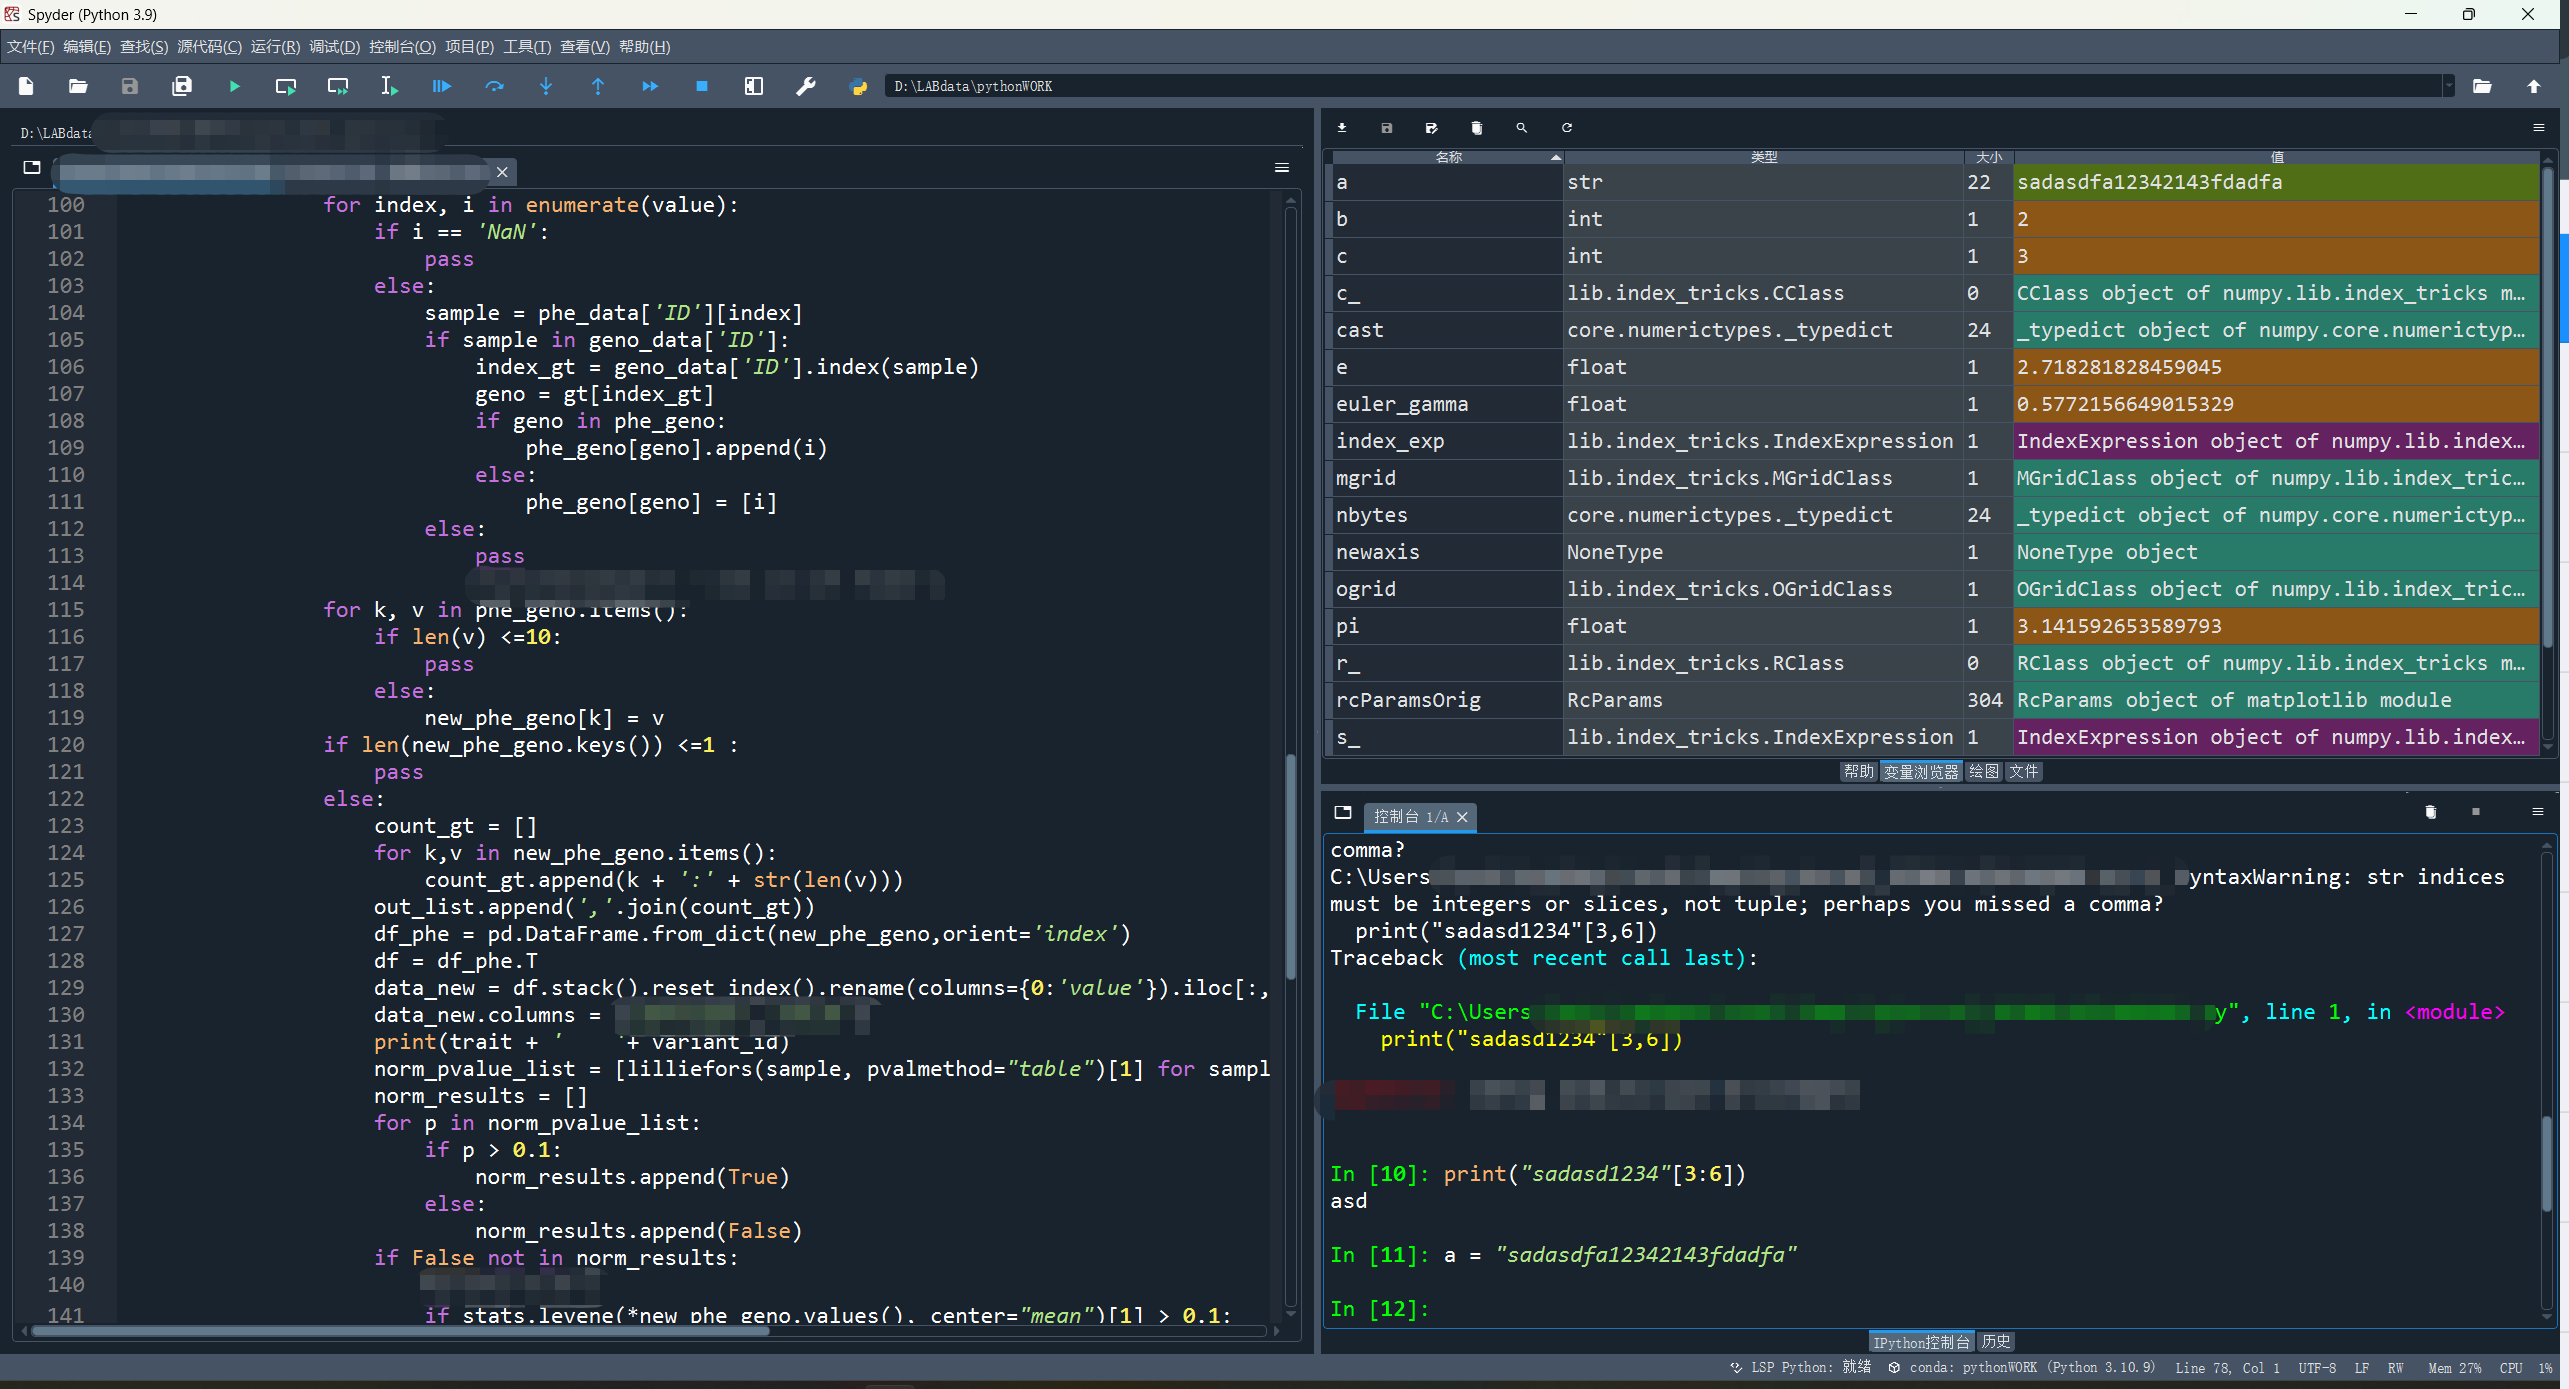Screen dimensions: 2569x1389
Task: Save data as in Variable Explorer toolbar
Action: [x=1432, y=128]
